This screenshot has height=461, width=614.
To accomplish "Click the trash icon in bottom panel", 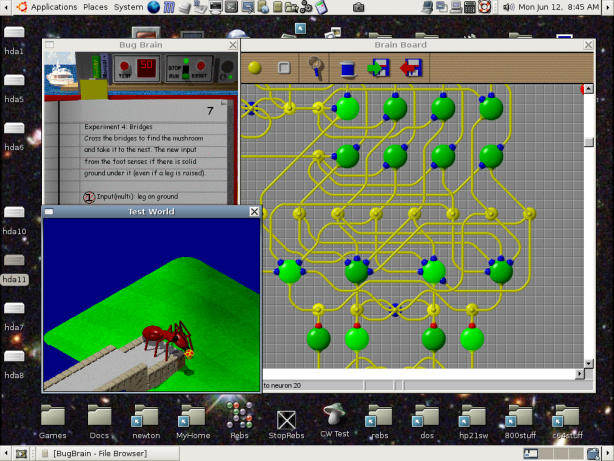I will [x=593, y=454].
